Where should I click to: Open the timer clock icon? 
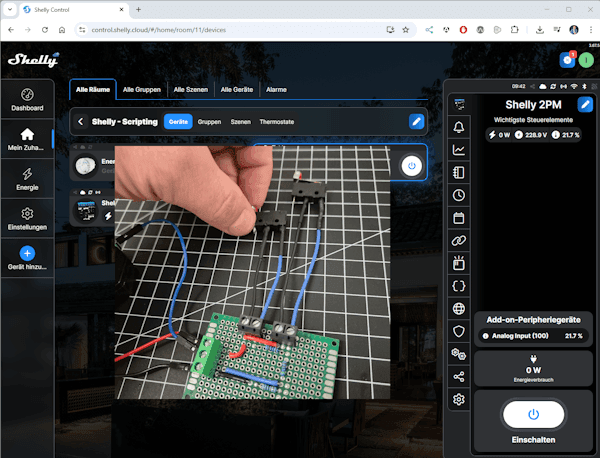[x=459, y=195]
